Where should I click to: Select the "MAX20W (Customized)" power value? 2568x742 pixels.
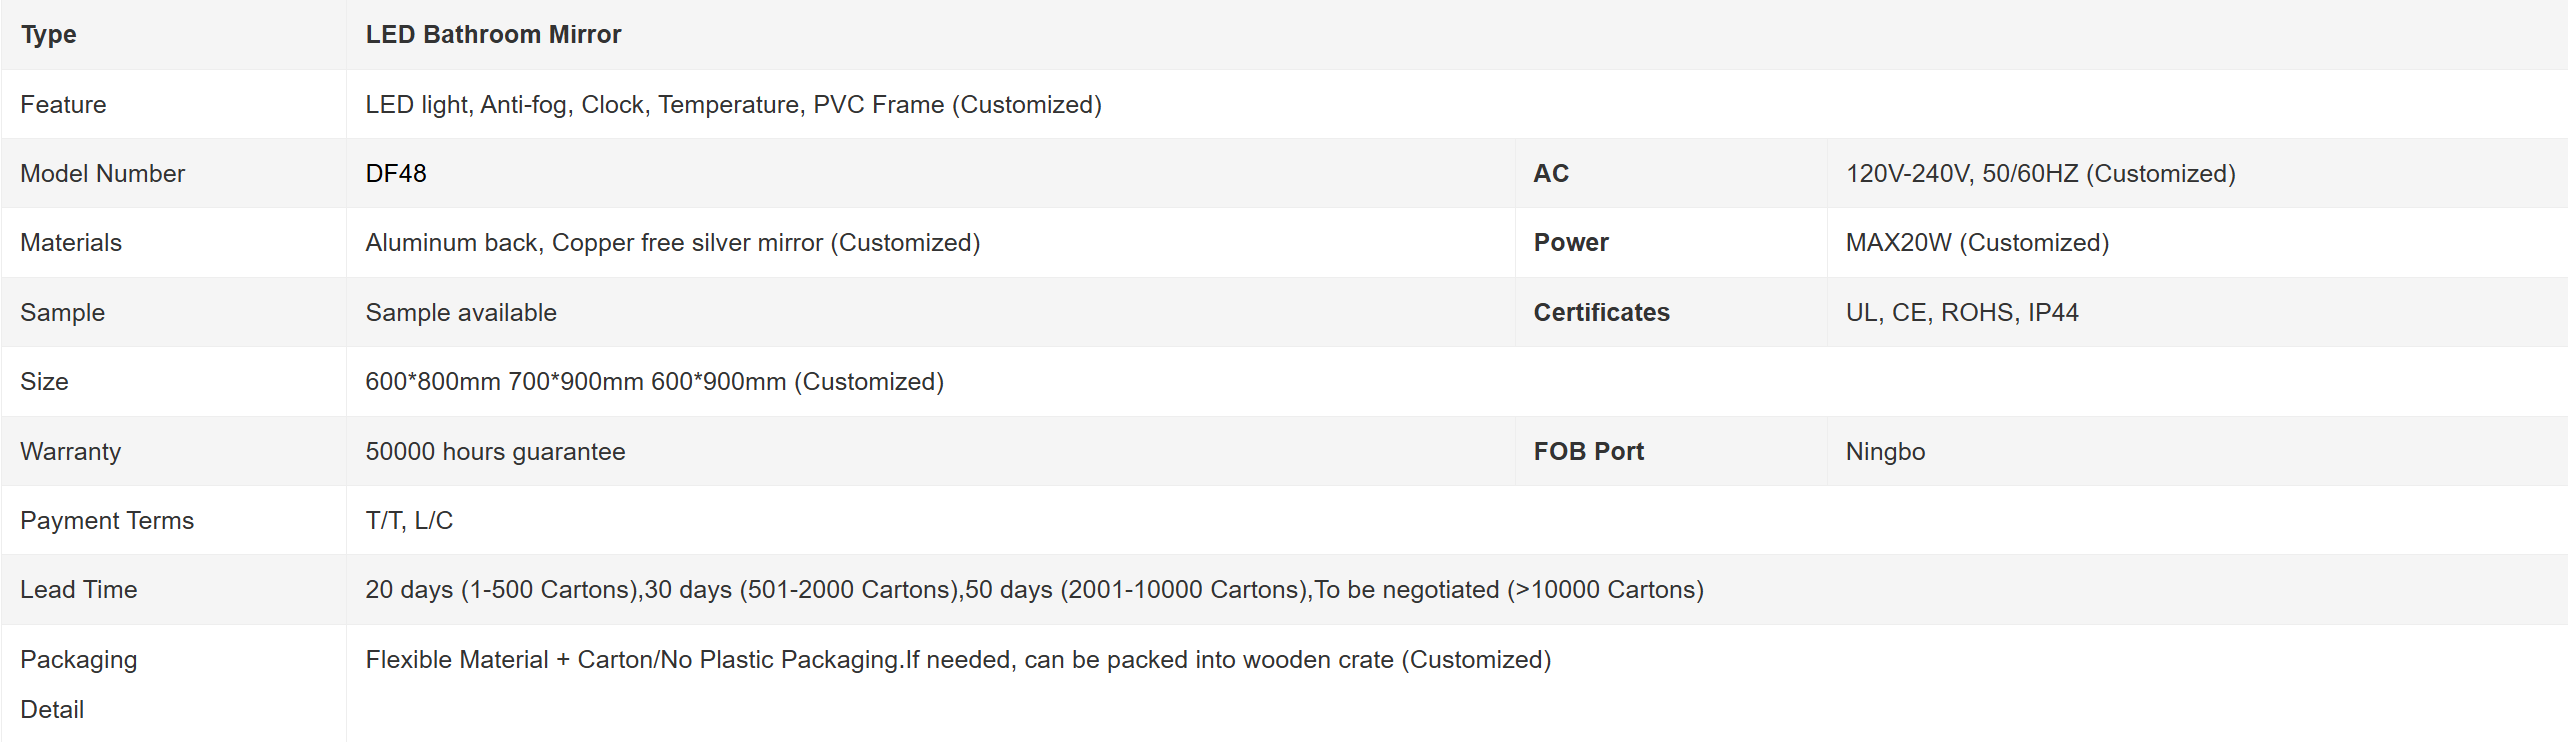[x=1977, y=243]
